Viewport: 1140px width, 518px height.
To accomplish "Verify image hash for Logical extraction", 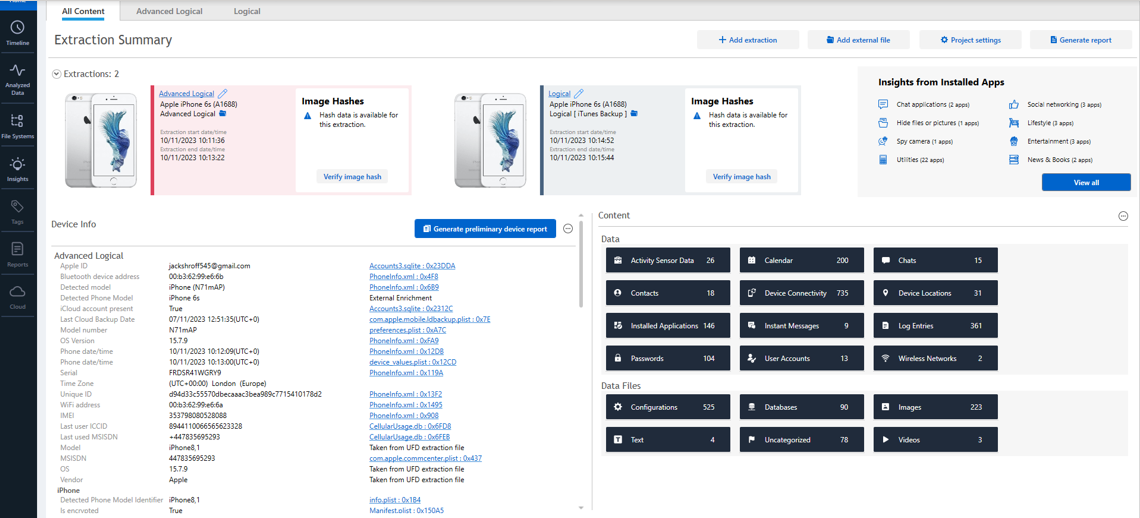I will click(742, 177).
